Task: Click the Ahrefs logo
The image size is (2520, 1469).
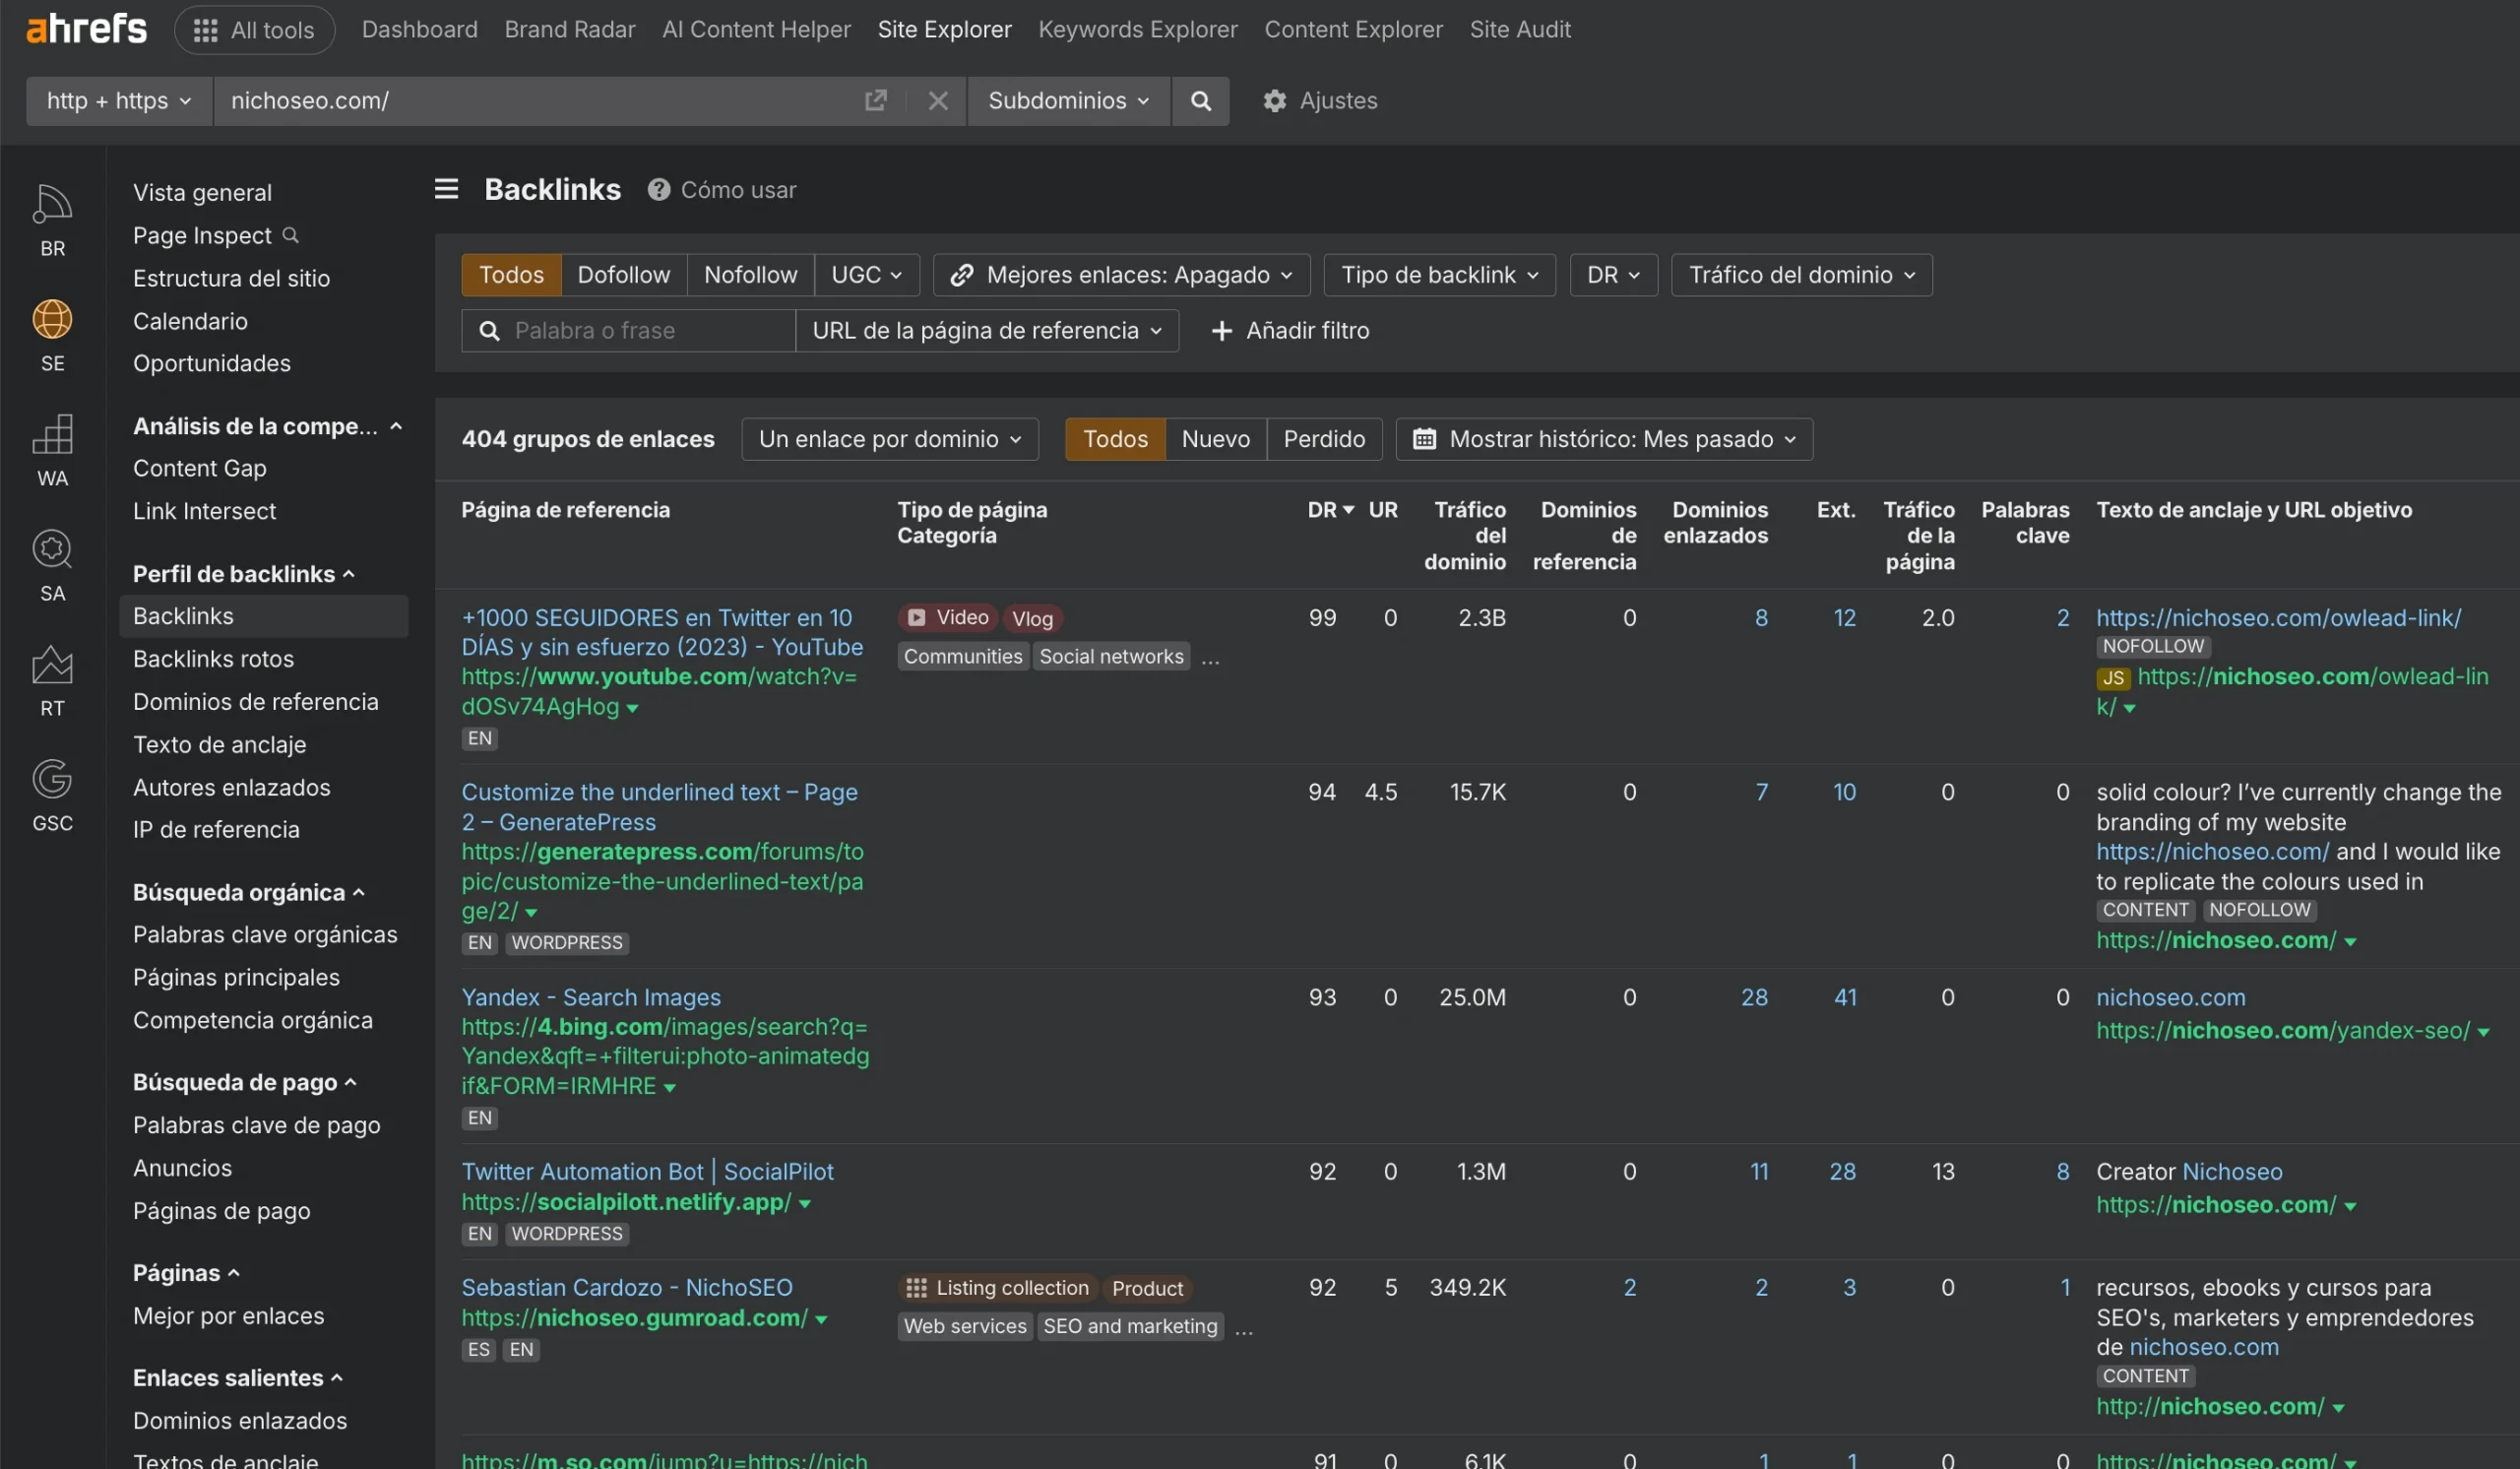Action: [x=86, y=29]
